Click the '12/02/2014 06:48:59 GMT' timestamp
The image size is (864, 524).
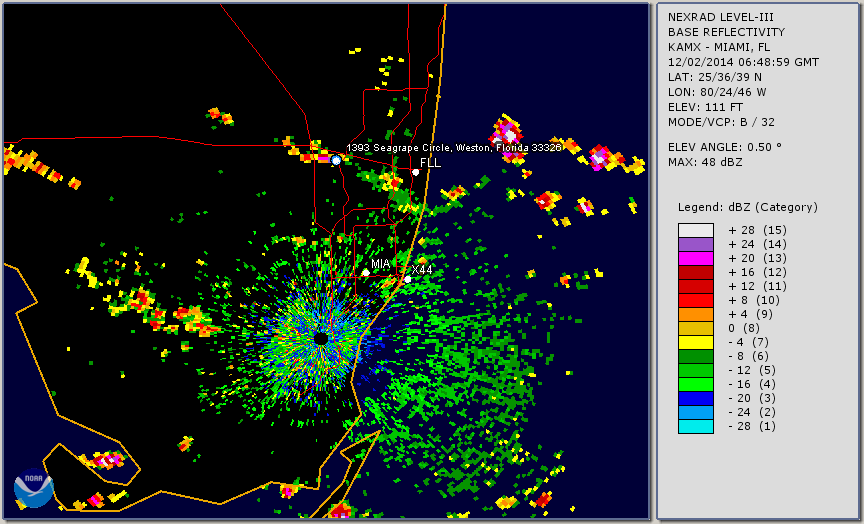click(x=743, y=62)
